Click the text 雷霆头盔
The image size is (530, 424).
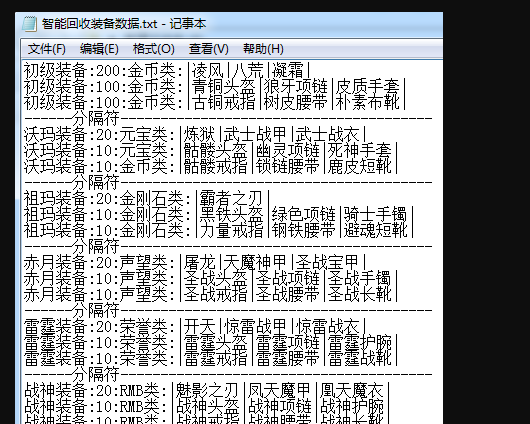click(x=215, y=343)
